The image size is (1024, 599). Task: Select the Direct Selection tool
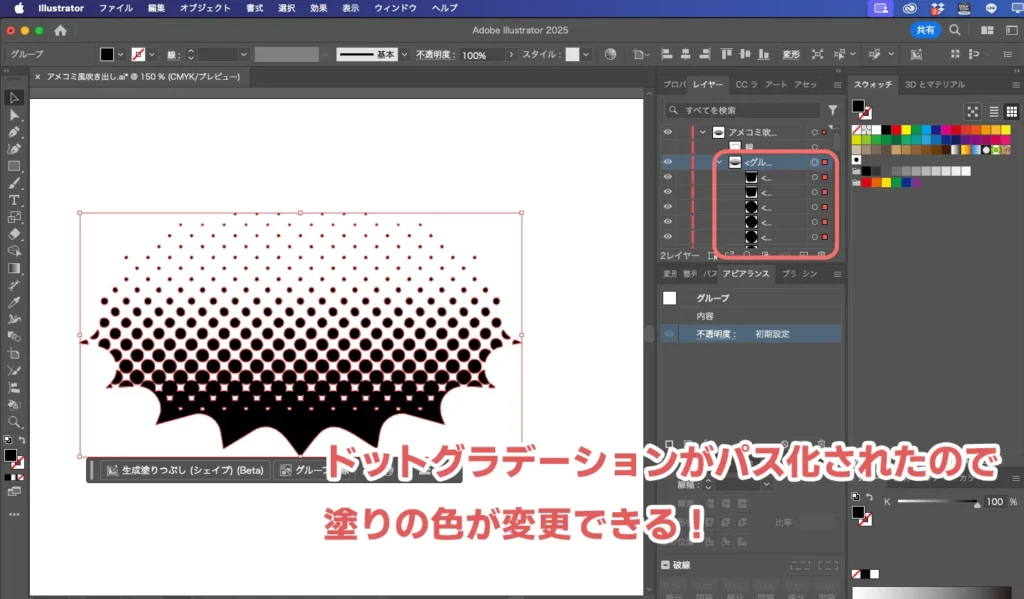(x=14, y=115)
